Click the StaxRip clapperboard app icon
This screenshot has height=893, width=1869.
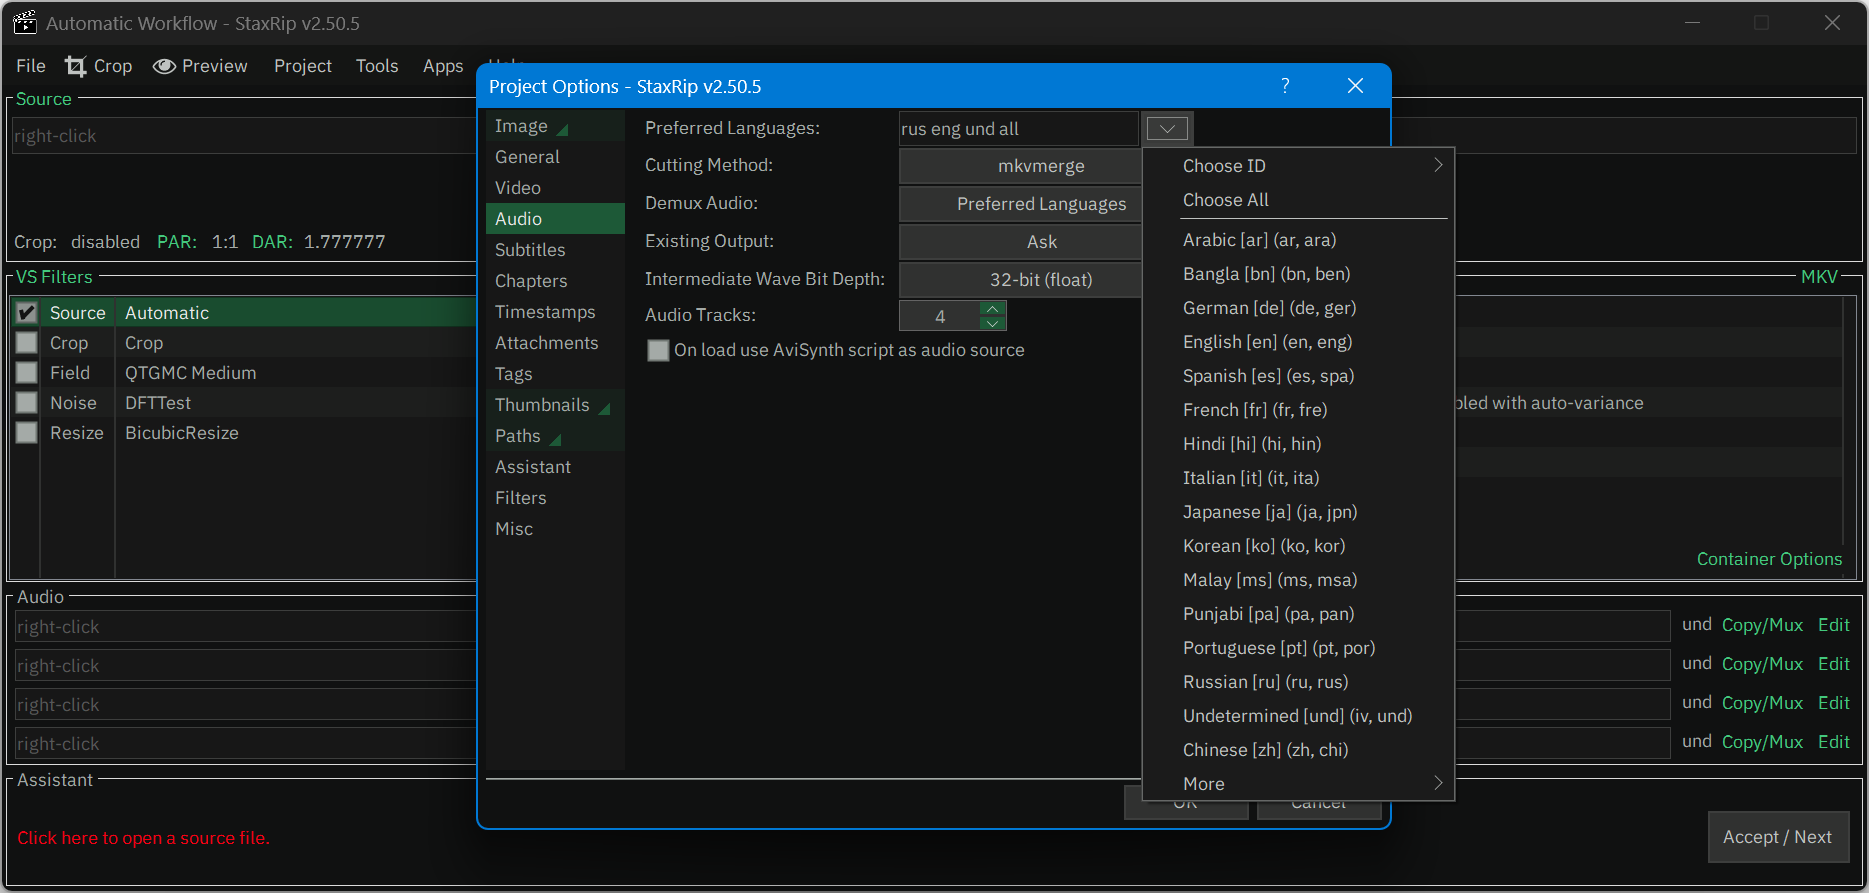tap(24, 23)
